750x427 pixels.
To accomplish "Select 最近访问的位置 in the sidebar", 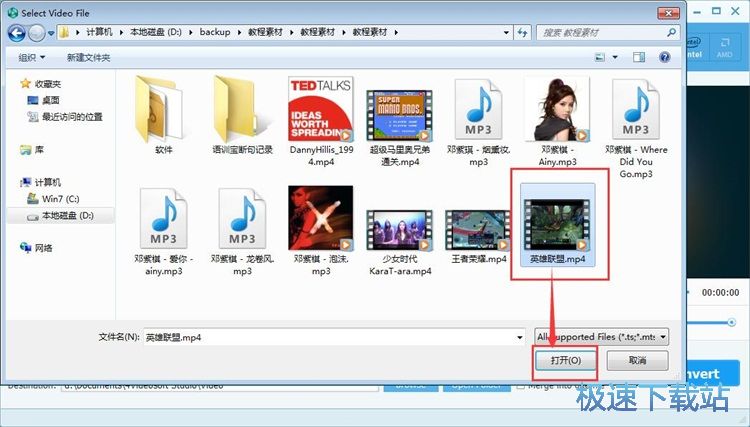I will (x=65, y=117).
